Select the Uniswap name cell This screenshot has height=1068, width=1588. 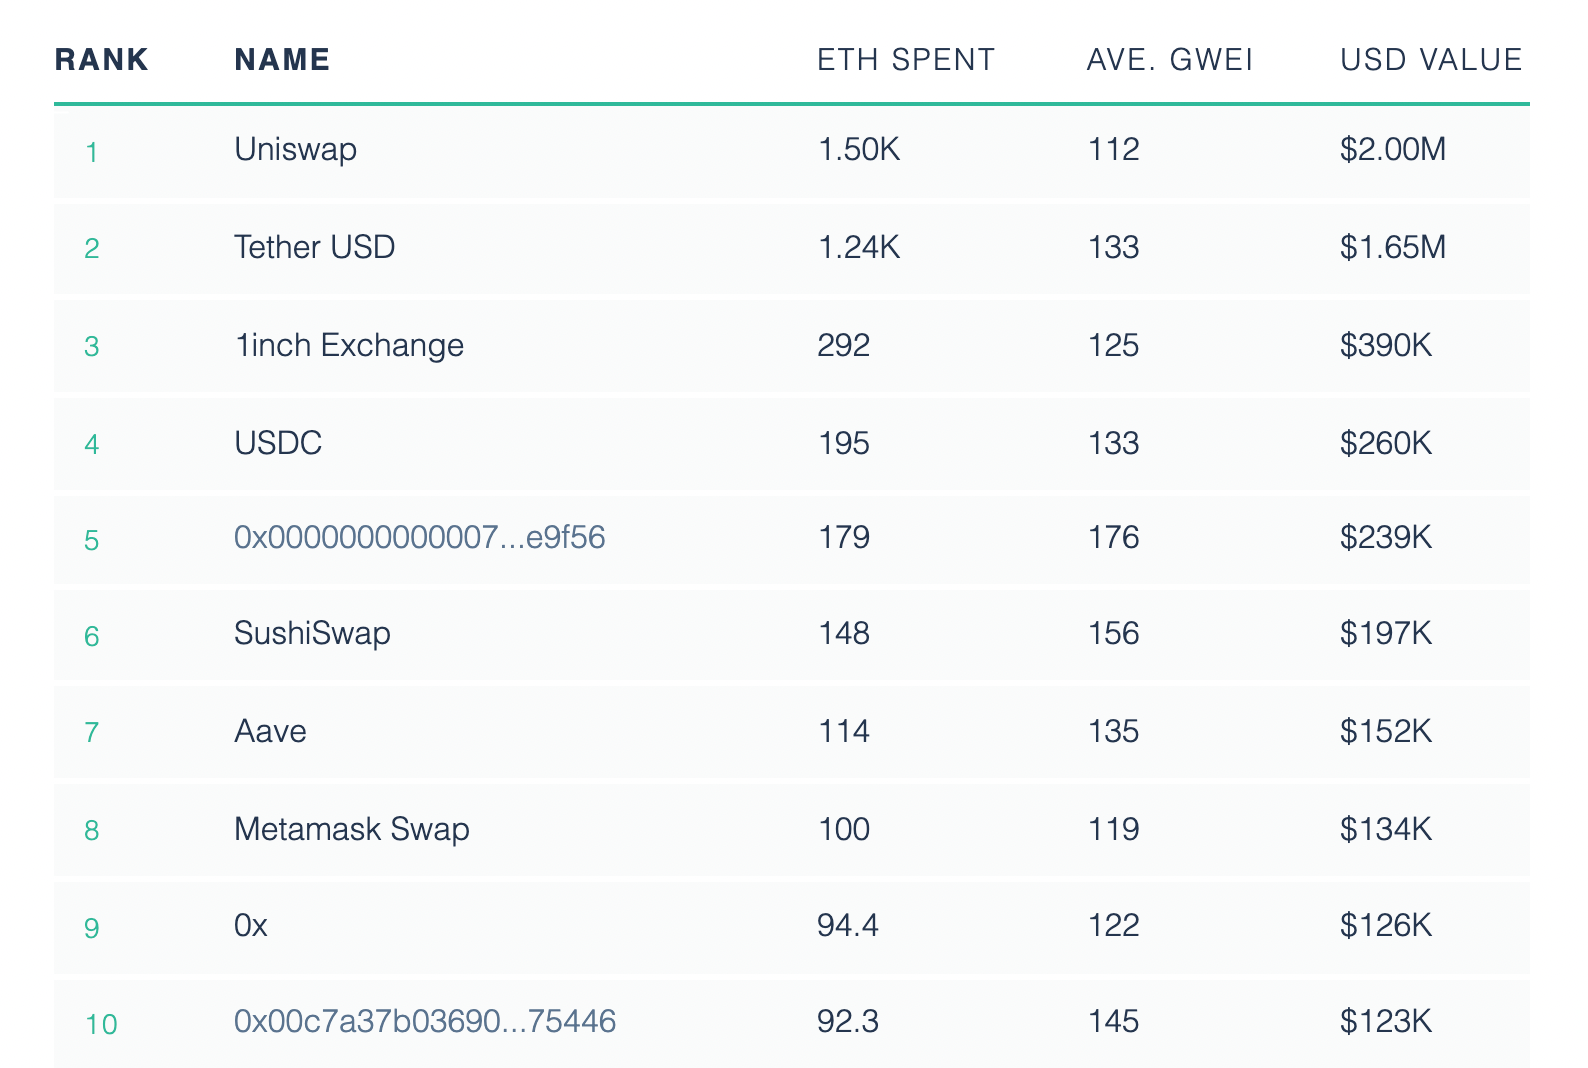point(296,150)
